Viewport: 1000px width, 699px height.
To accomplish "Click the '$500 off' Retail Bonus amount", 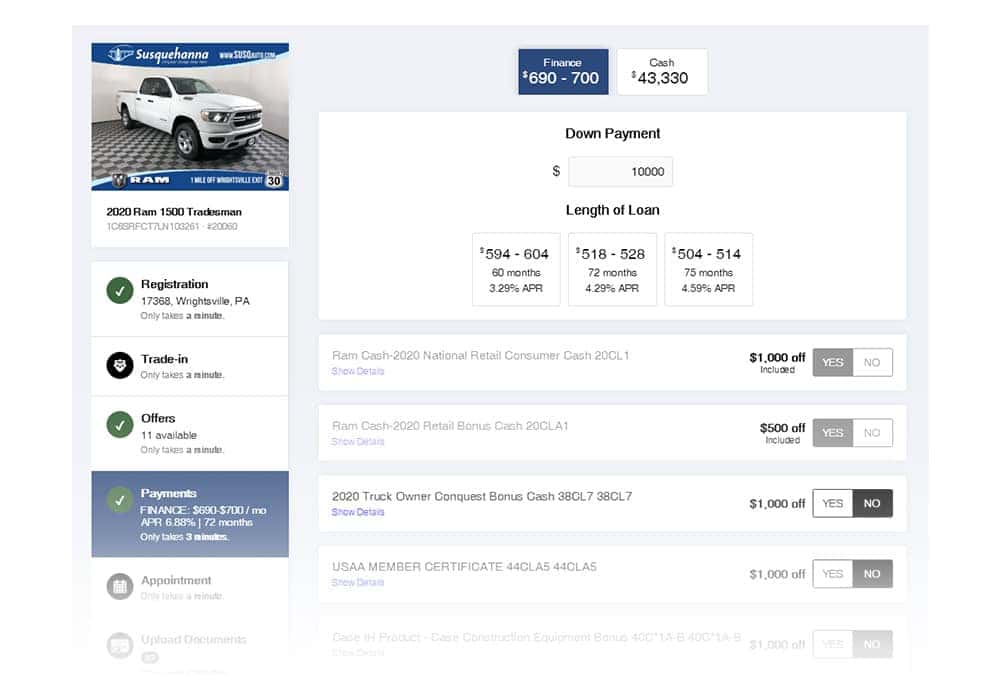I will point(783,428).
